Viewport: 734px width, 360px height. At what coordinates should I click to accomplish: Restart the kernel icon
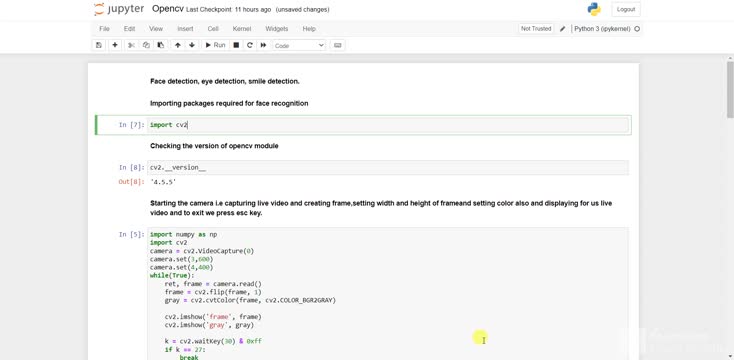pyautogui.click(x=250, y=45)
